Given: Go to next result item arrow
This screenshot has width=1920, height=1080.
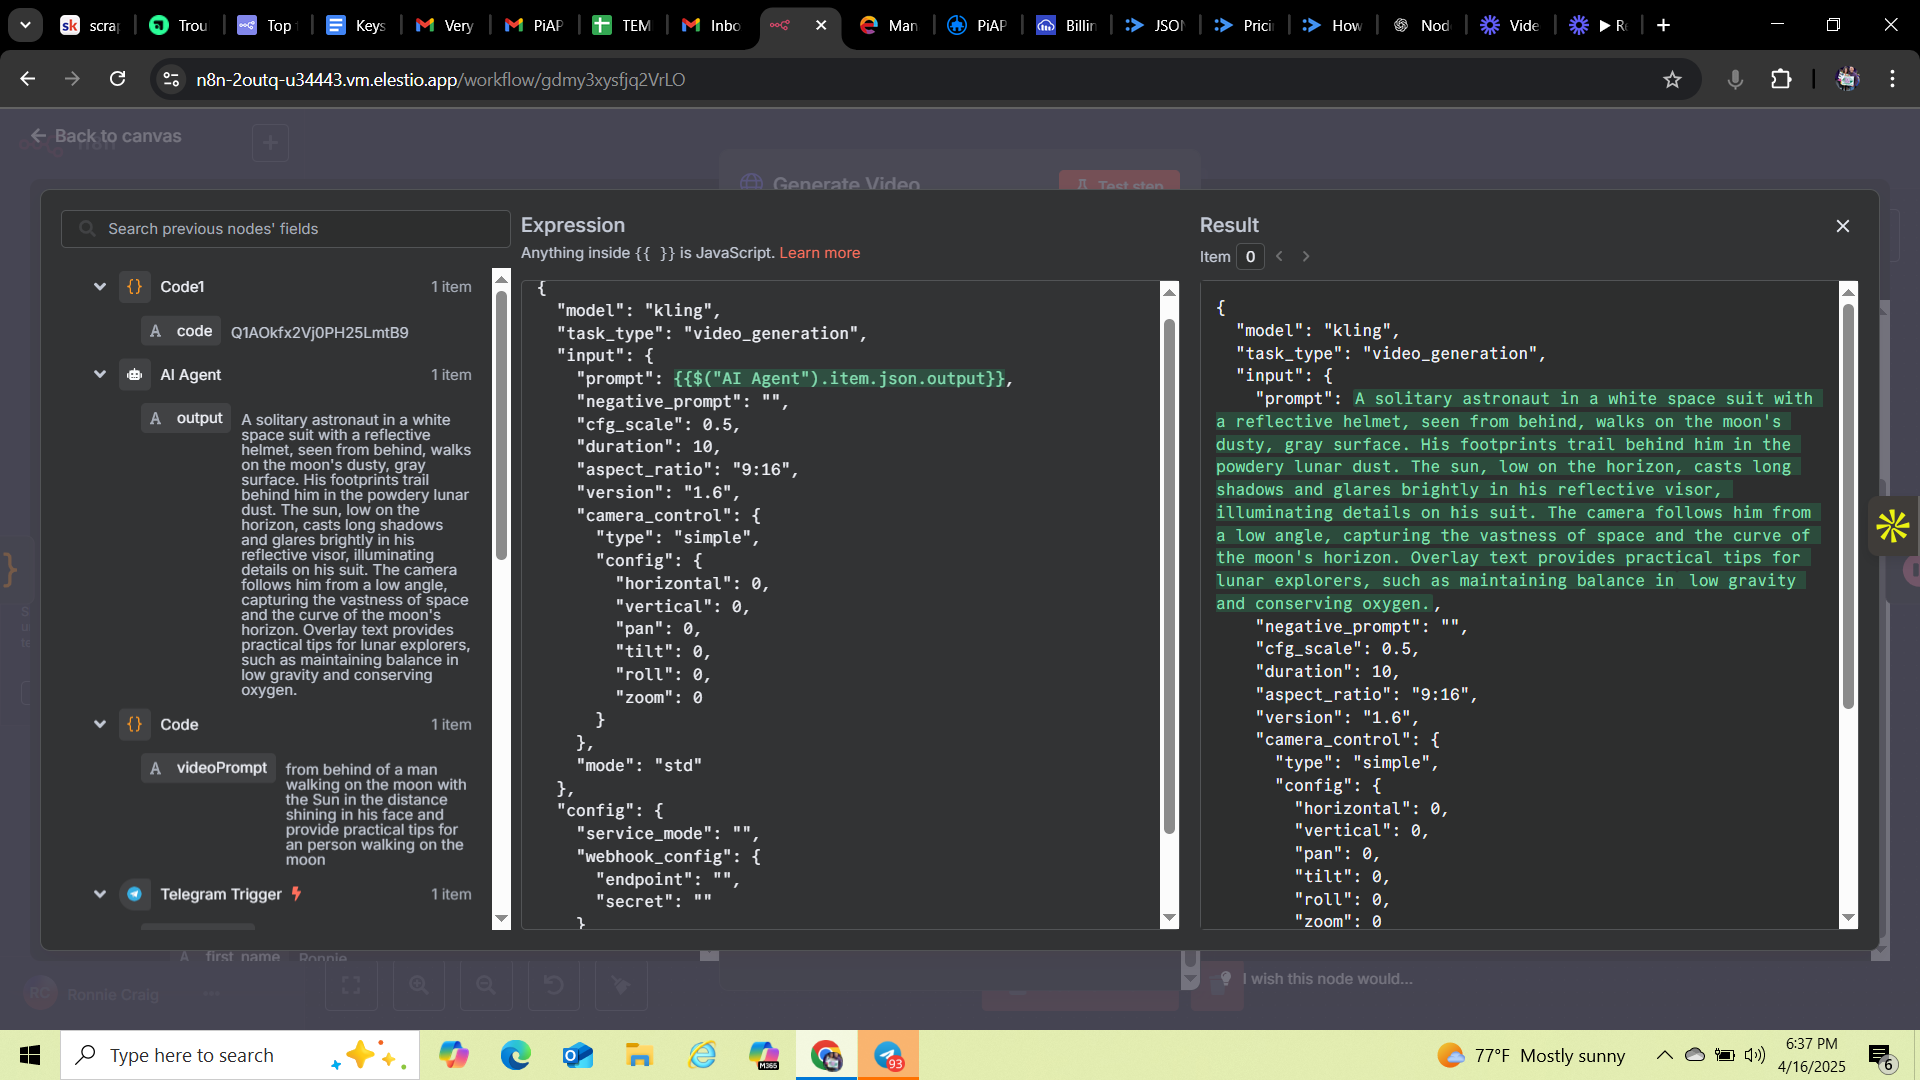Looking at the screenshot, I should (x=1306, y=257).
